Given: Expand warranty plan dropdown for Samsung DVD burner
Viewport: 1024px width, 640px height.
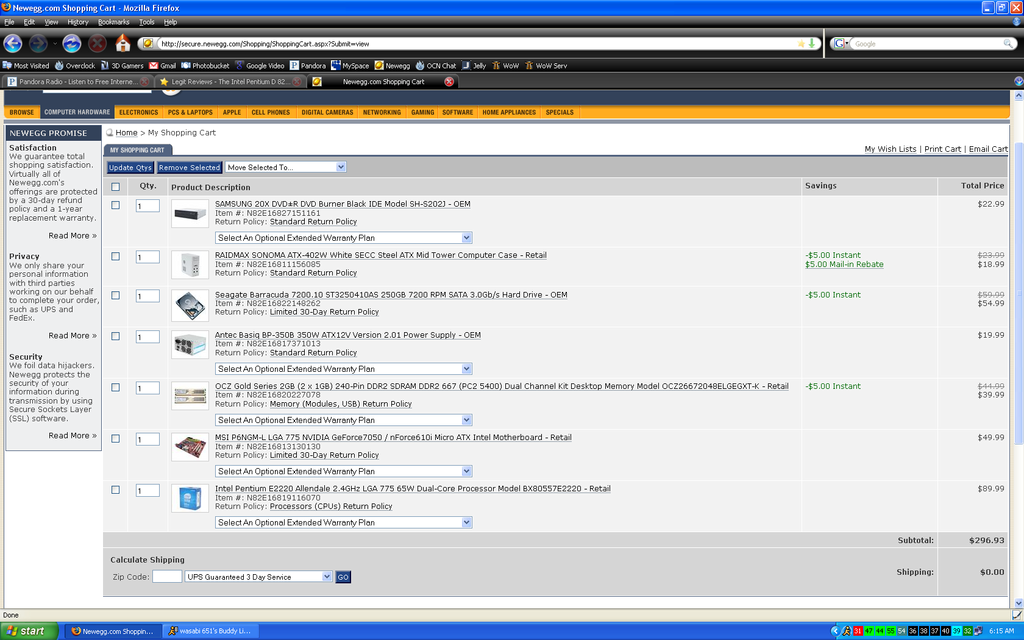Looking at the screenshot, I should [344, 238].
